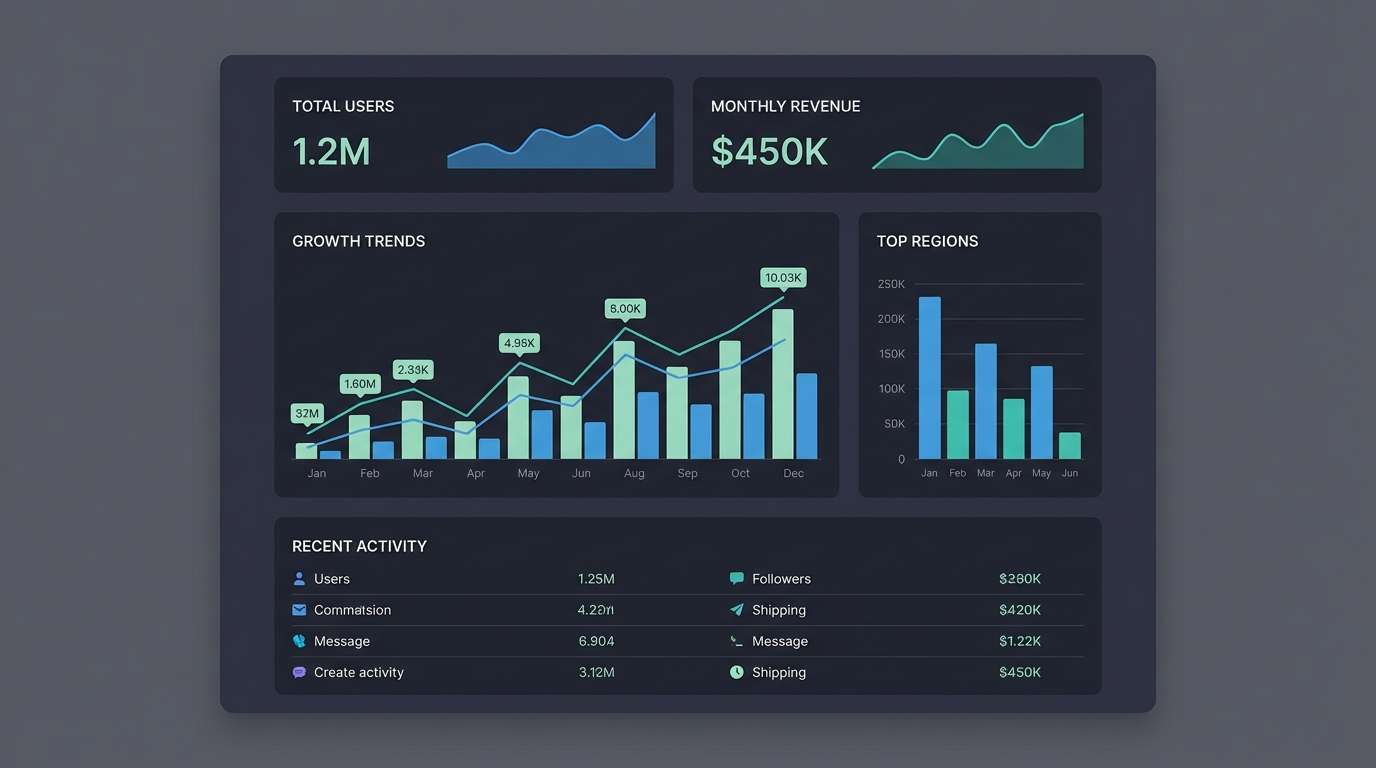The width and height of the screenshot is (1376, 768).
Task: Click the Users person icon in Recent Activity
Action: click(298, 578)
